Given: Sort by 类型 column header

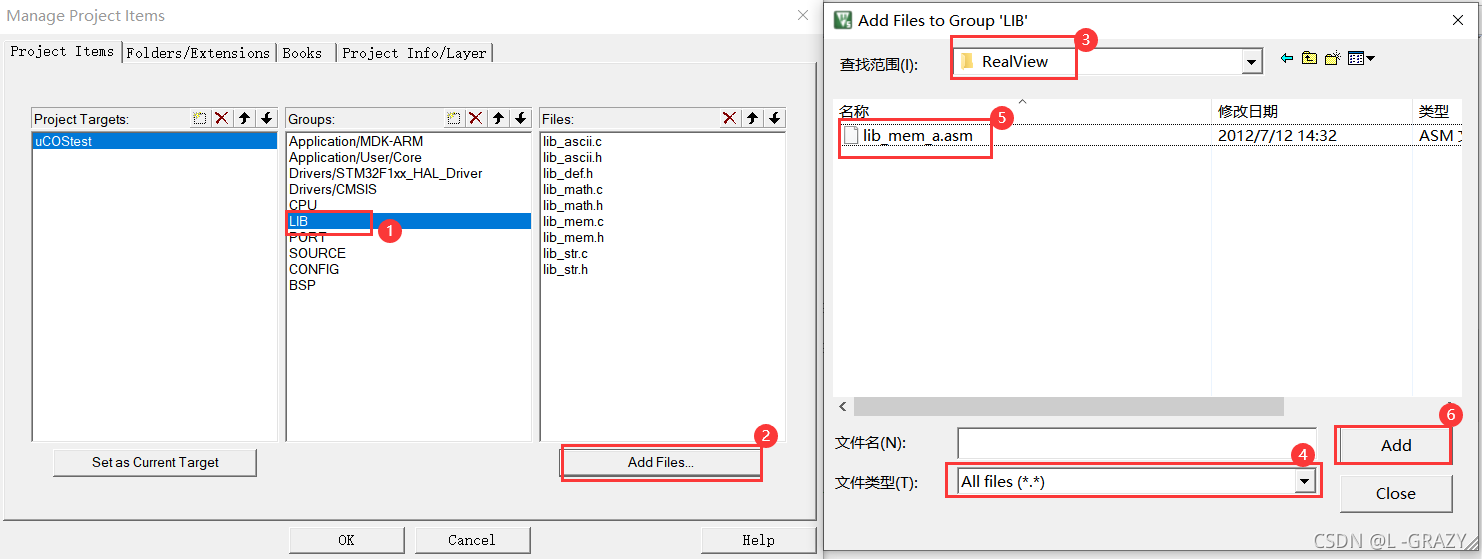Looking at the screenshot, I should tap(1438, 111).
